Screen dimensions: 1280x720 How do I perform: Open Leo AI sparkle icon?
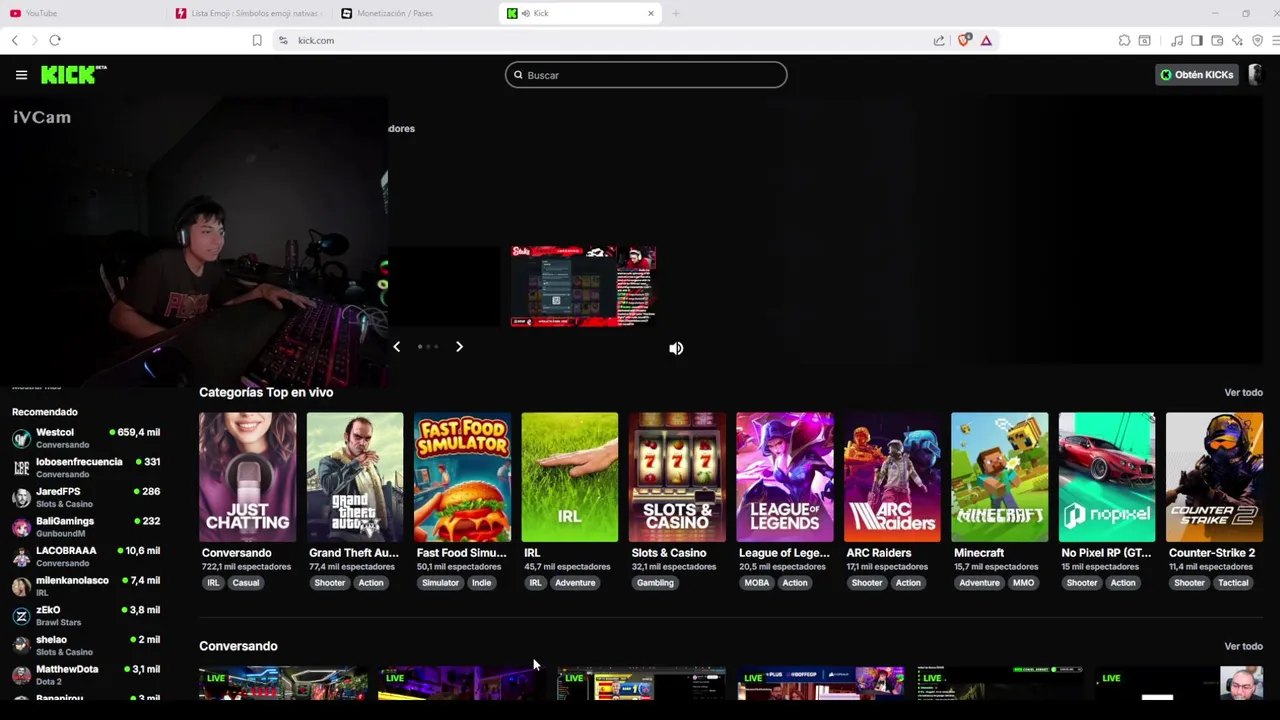coord(1237,40)
